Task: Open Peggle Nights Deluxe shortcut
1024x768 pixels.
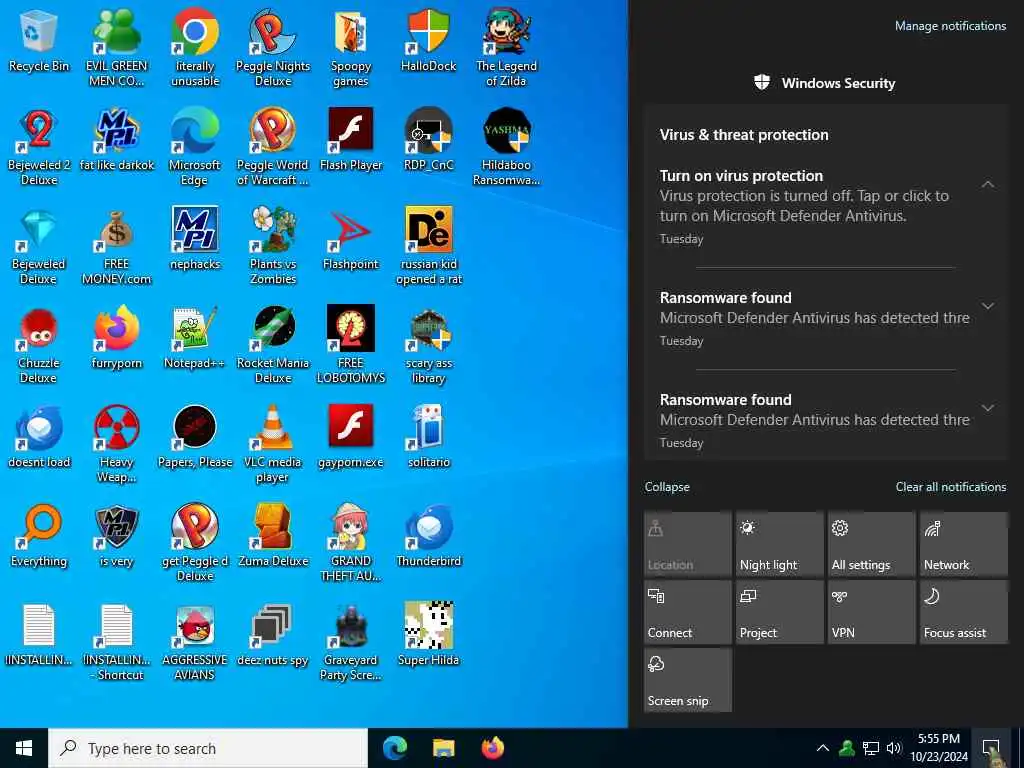Action: pos(272,47)
